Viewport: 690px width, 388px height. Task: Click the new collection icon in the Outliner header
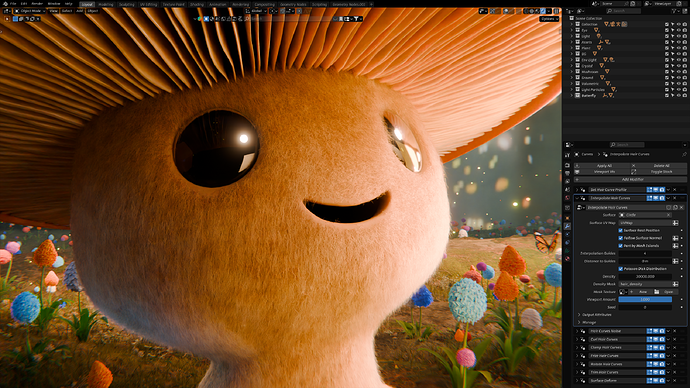(x=685, y=11)
